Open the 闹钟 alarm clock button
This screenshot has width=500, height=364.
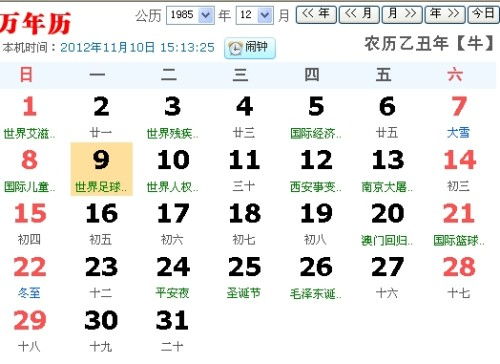[250, 48]
